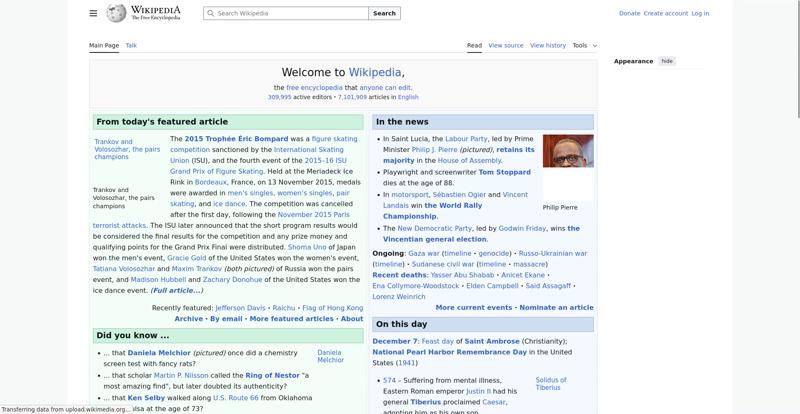Click the Search button
Screen dimensions: 800x414
[x=384, y=14]
